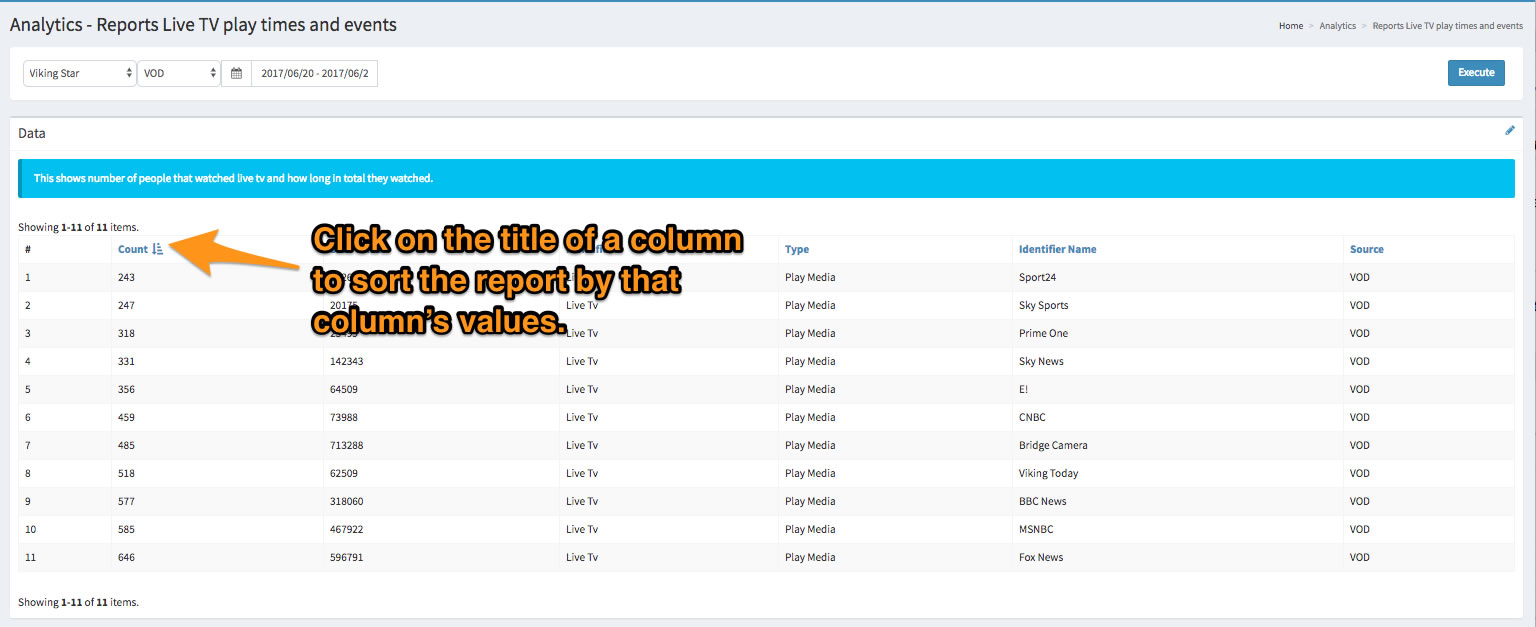Click the blue info banner about live tv
This screenshot has width=1536, height=627.
(x=766, y=178)
